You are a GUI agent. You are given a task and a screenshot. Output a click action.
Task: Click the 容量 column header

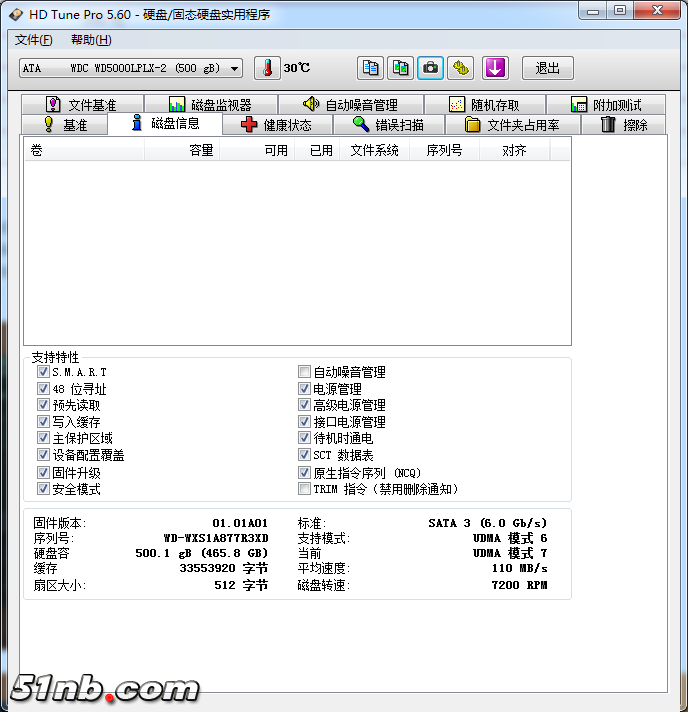[201, 150]
